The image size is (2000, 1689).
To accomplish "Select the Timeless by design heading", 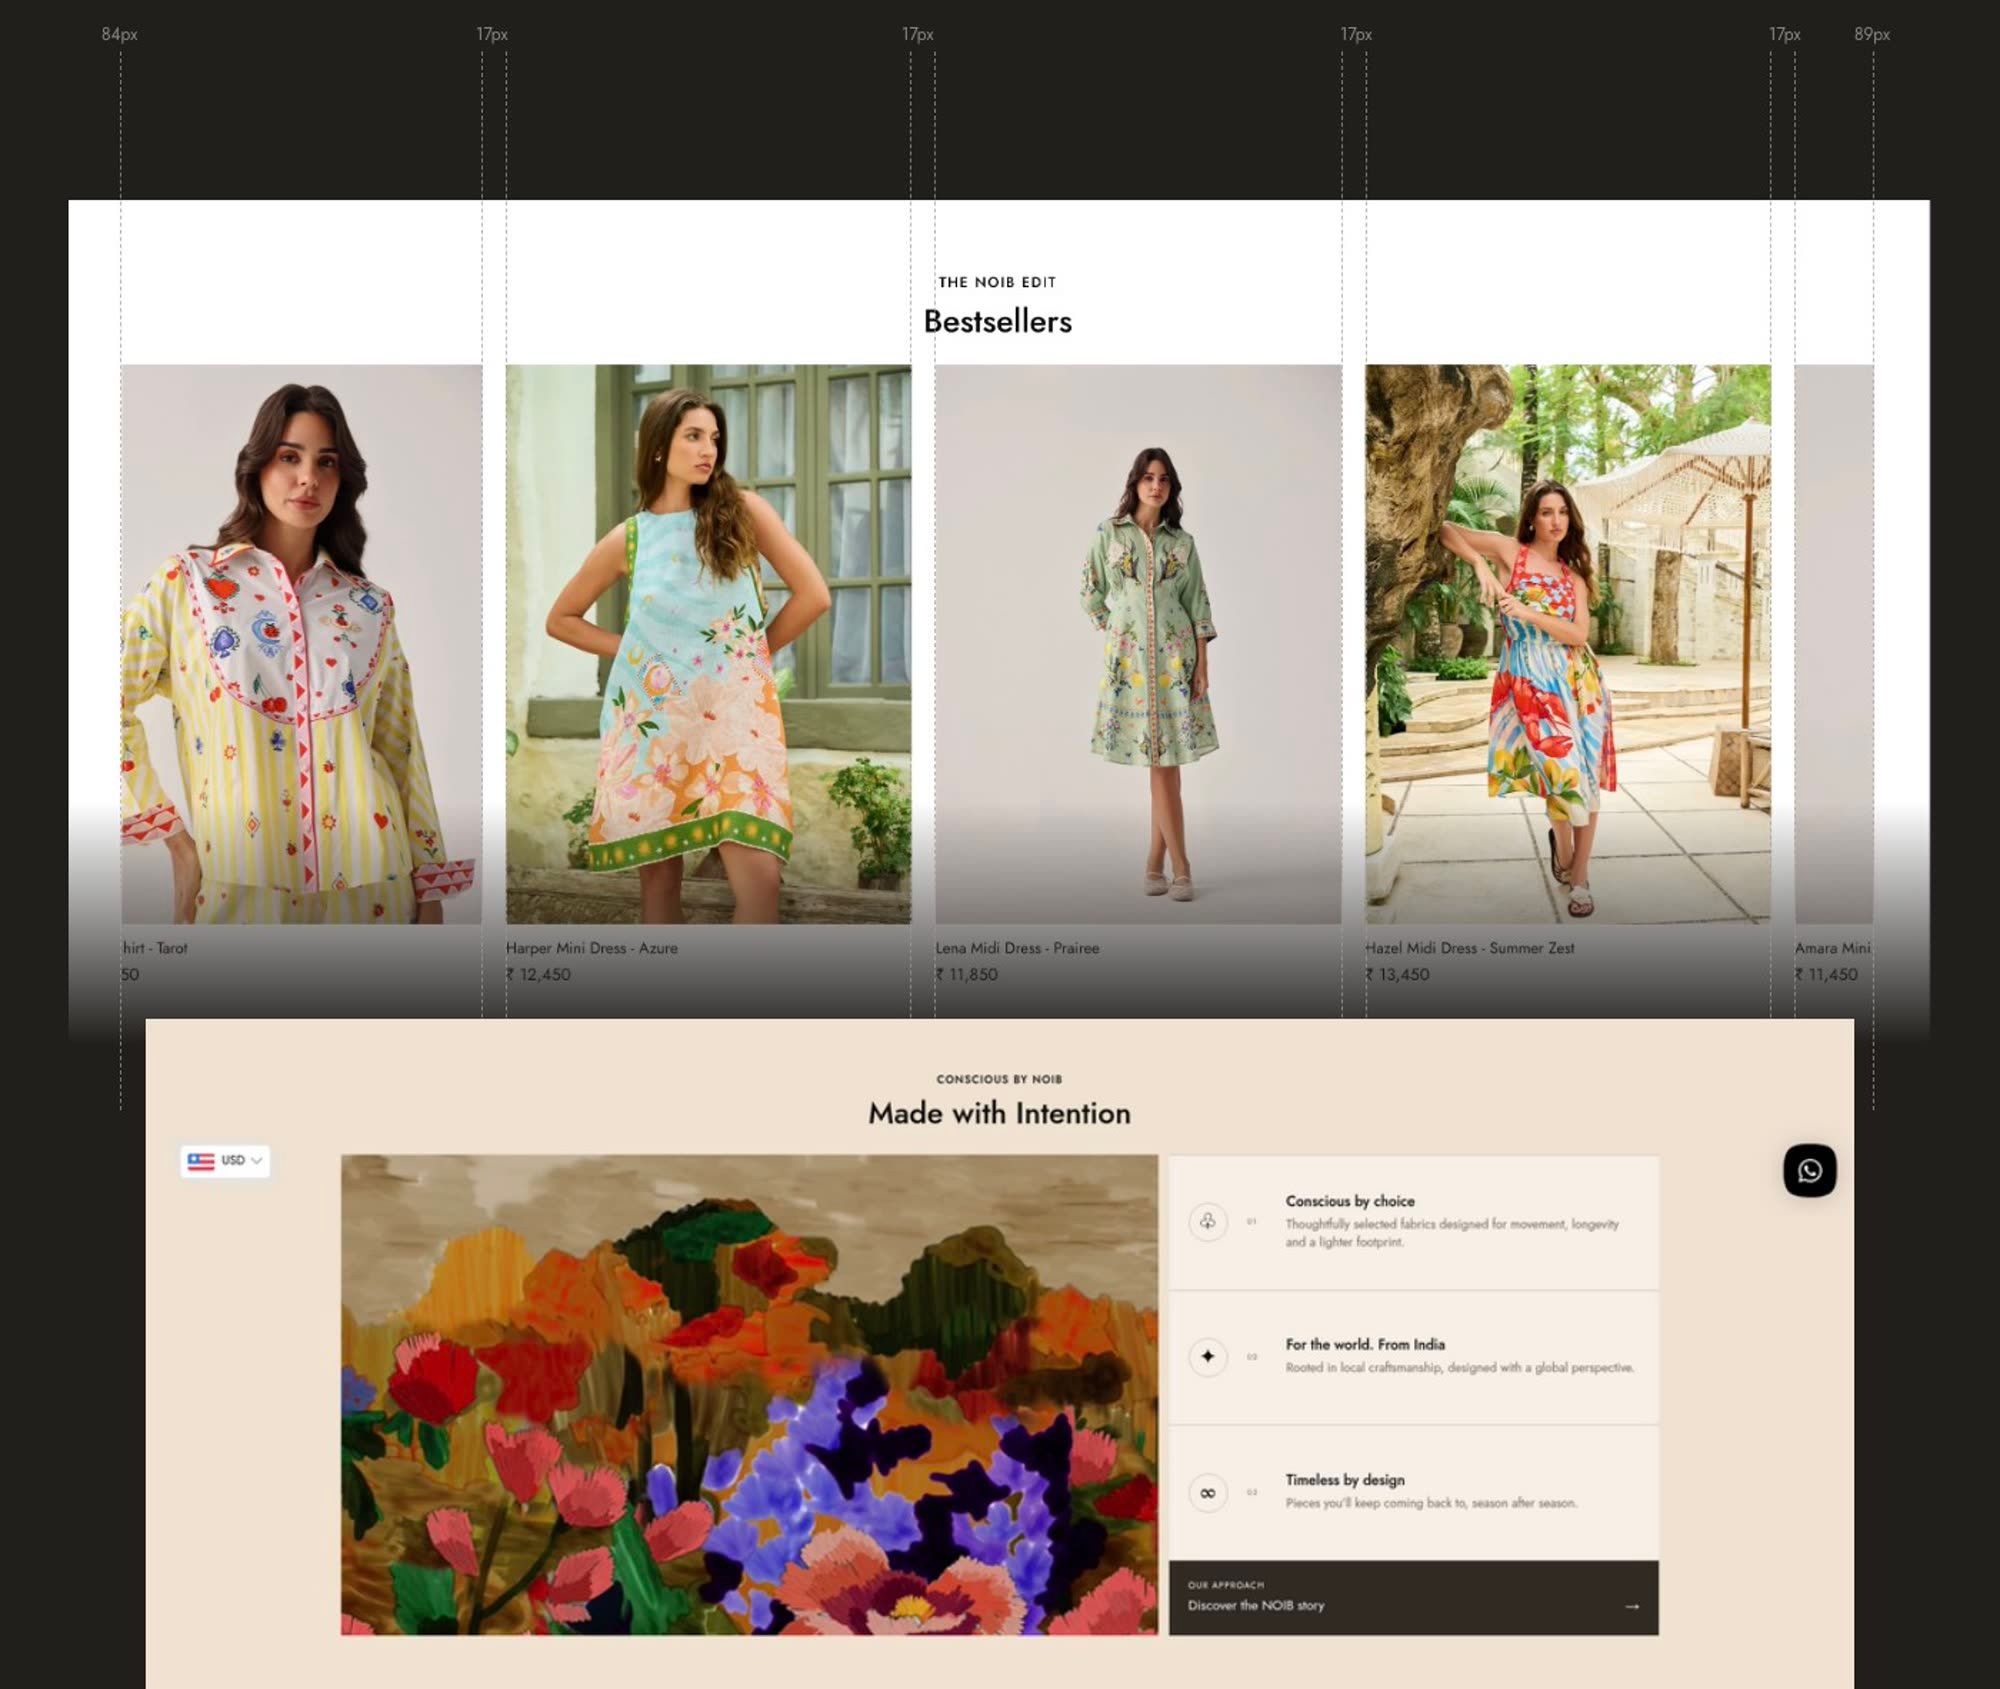I will tap(1345, 1480).
